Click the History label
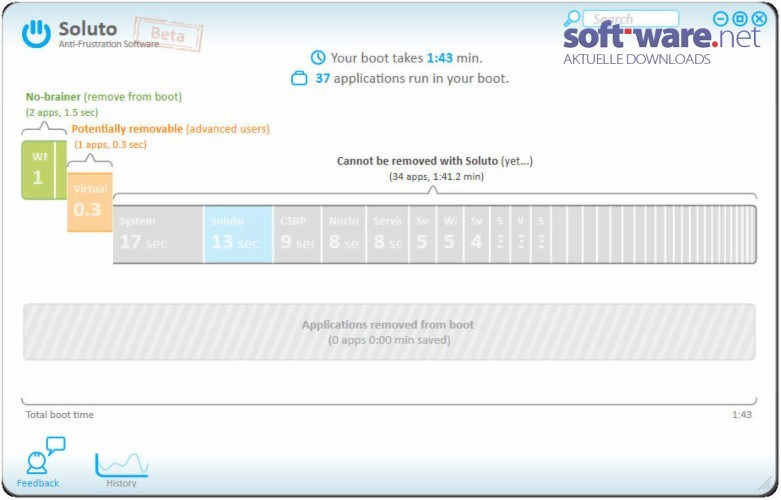This screenshot has width=781, height=500. [121, 483]
